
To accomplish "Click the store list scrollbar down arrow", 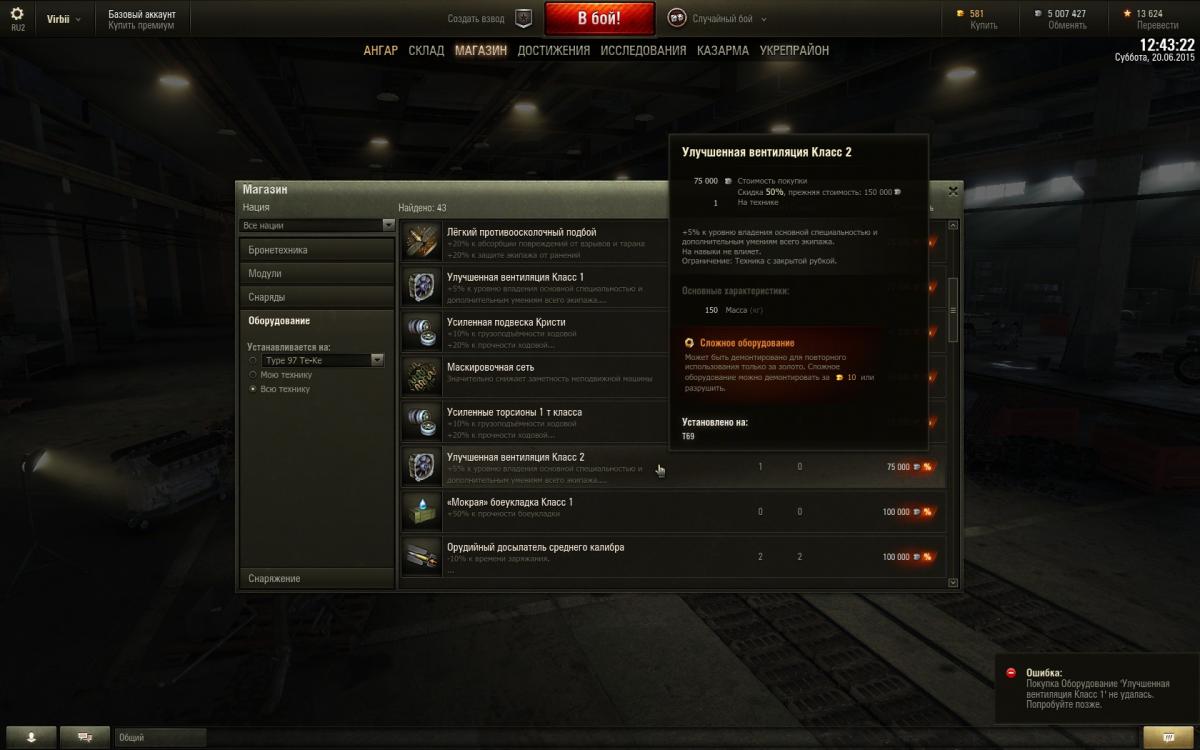I will [x=952, y=582].
